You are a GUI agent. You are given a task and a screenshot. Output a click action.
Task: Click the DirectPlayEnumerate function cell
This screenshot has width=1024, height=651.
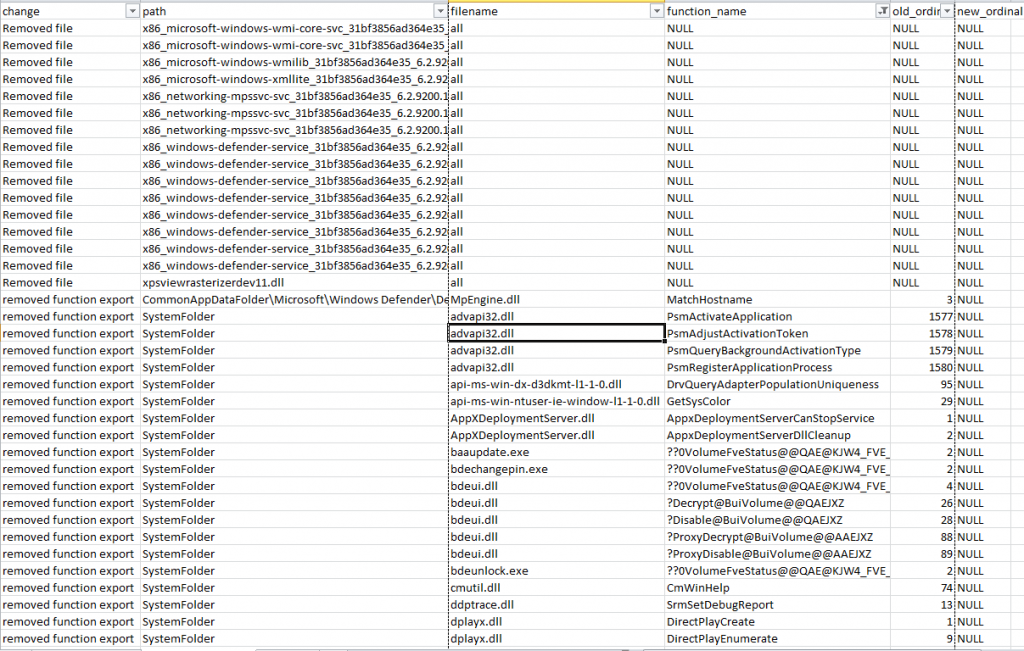pos(722,640)
